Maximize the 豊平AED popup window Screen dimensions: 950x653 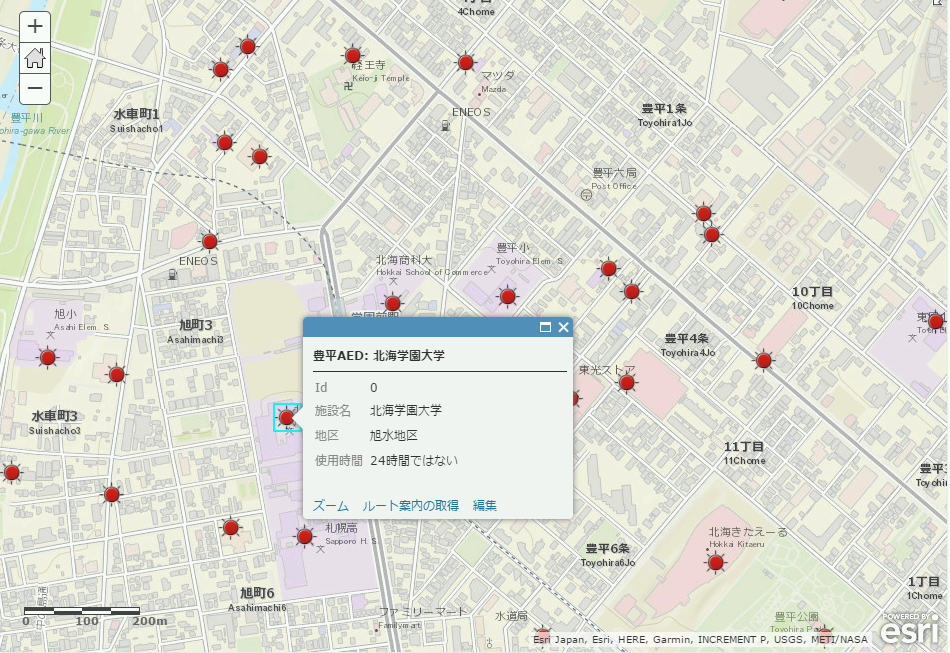(546, 327)
